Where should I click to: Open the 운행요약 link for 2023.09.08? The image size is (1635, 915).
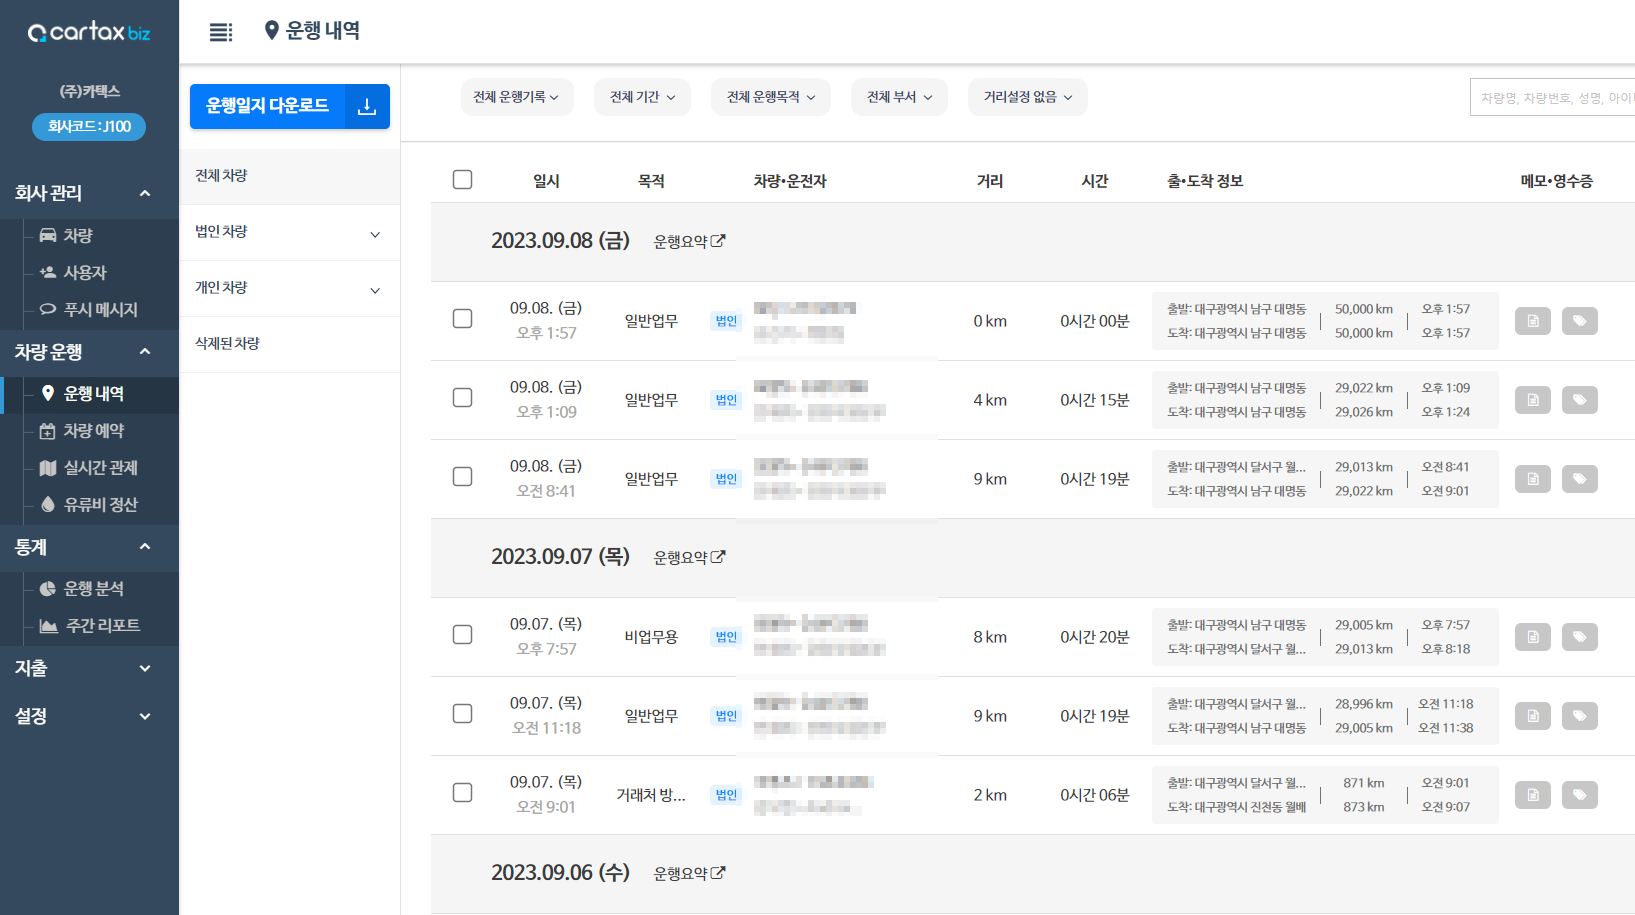[x=688, y=240]
